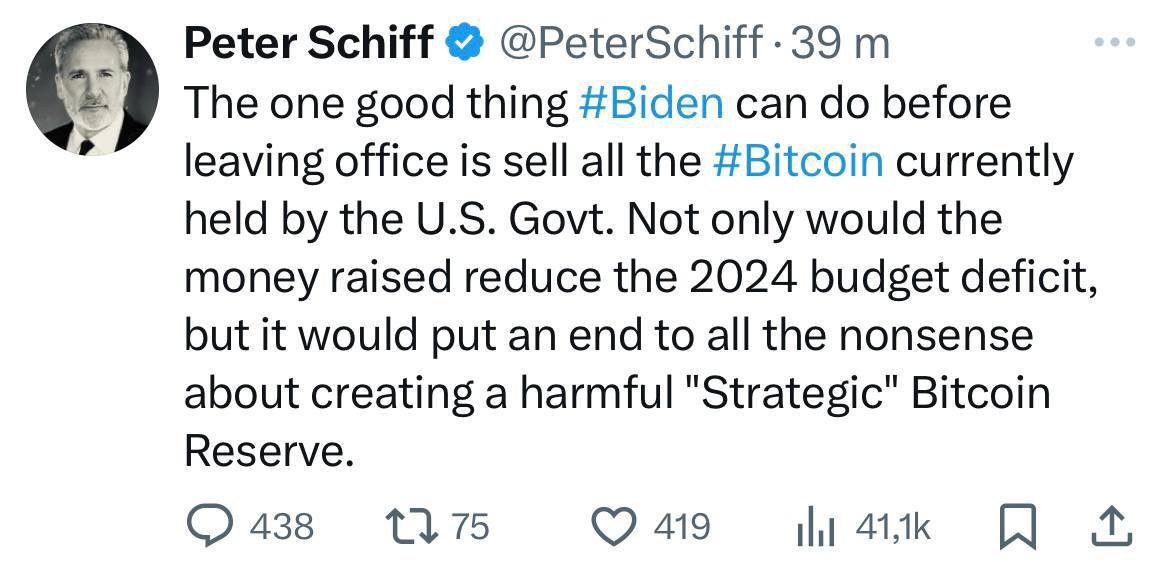This screenshot has height=562, width=1169.
Task: Click the Peter Schiff display name
Action: tap(309, 43)
